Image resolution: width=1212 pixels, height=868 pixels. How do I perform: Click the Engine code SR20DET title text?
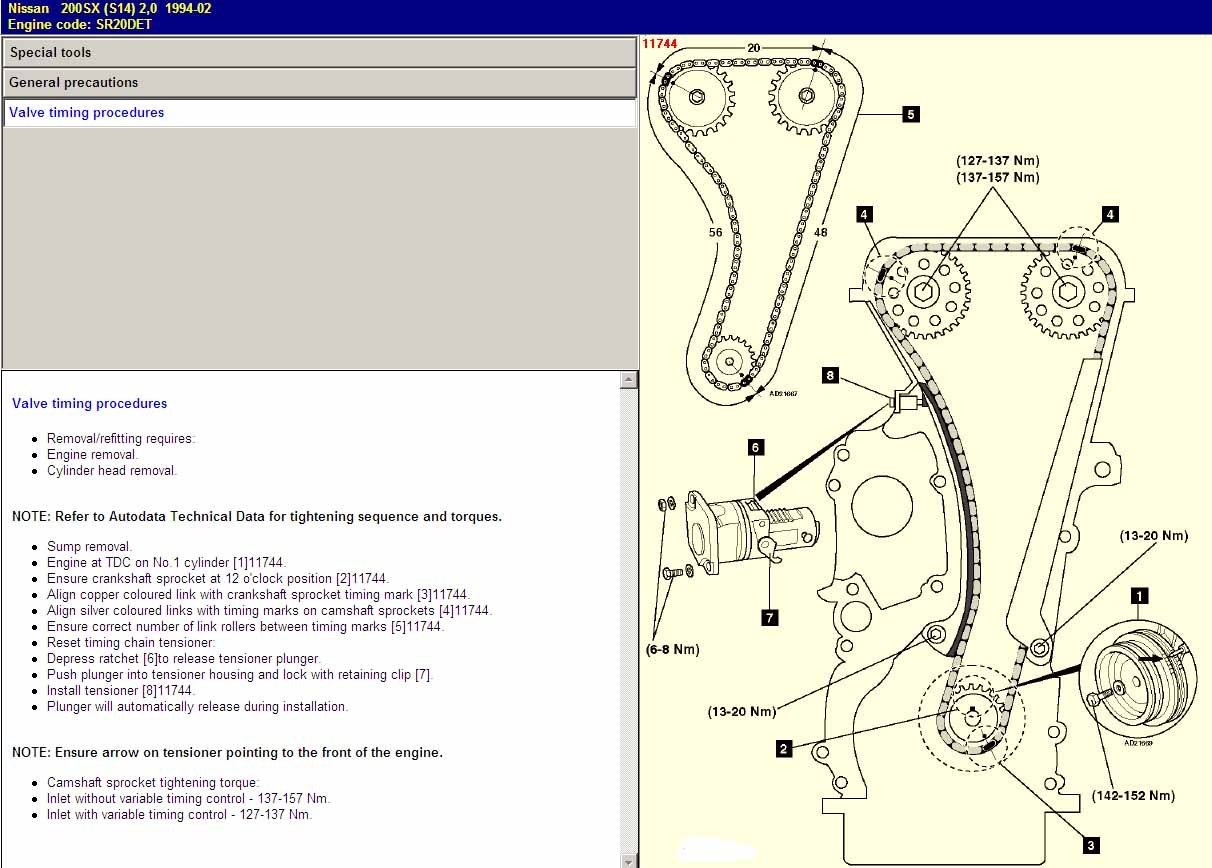[x=79, y=24]
